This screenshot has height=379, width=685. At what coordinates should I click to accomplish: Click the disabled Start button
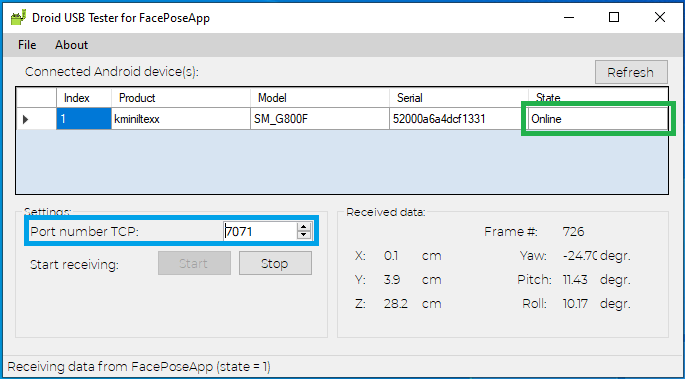(194, 263)
